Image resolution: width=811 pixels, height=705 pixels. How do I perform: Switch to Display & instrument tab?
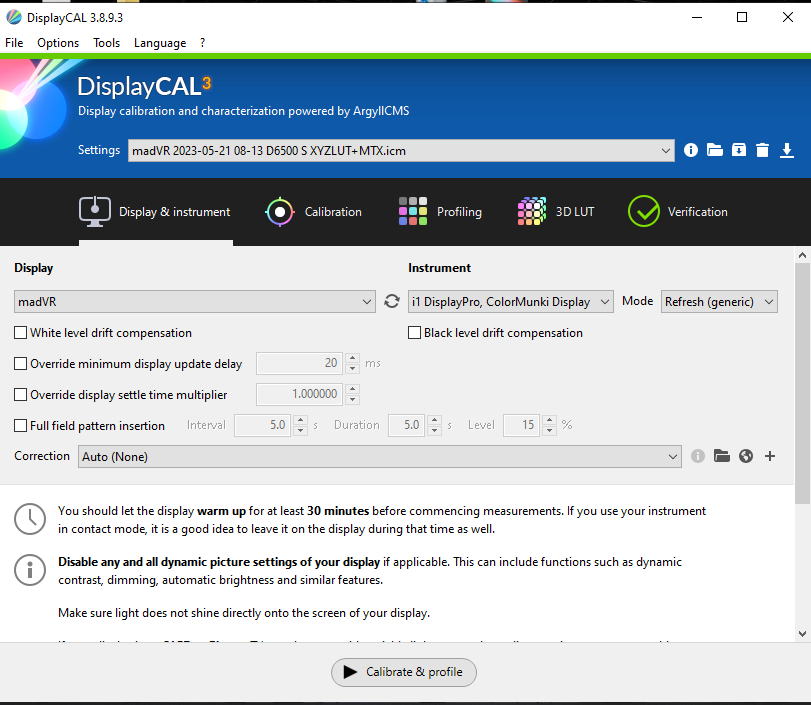155,212
